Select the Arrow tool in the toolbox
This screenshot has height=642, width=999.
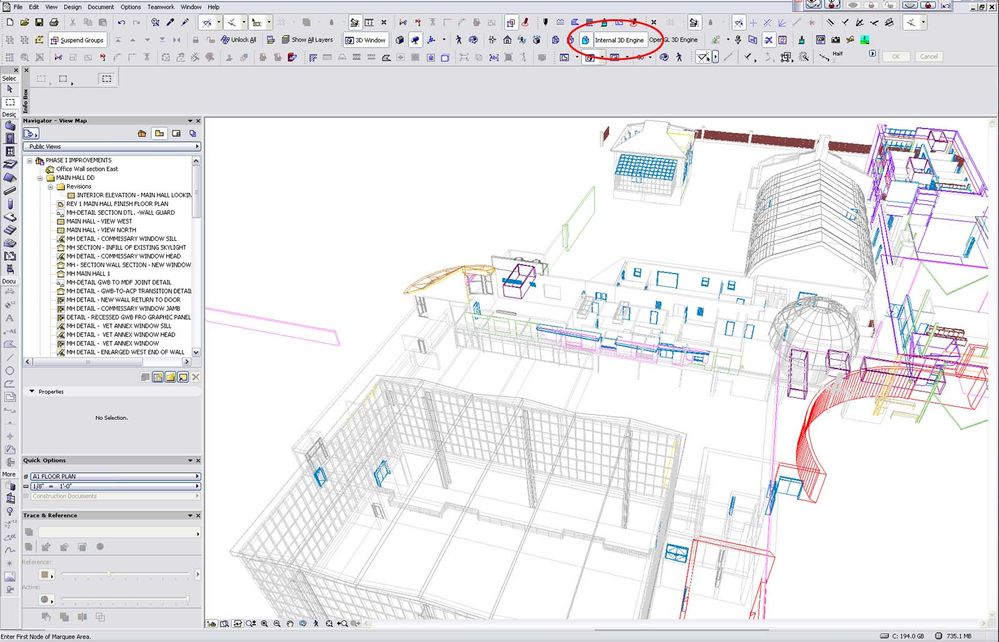10,89
